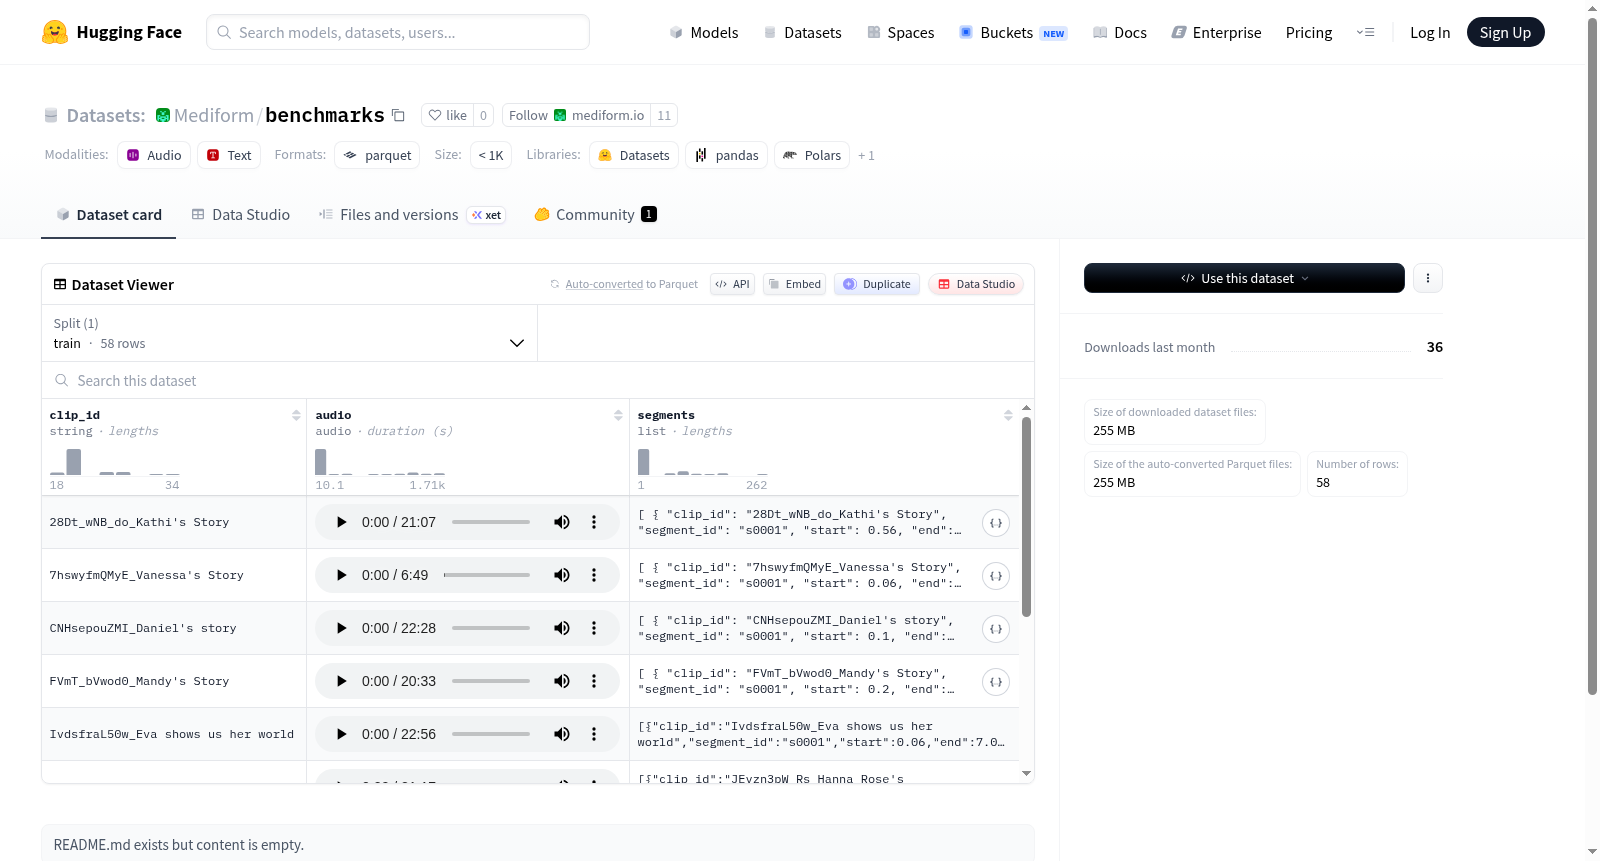The width and height of the screenshot is (1600, 861).
Task: Open more options for Kathi's Story audio
Action: [594, 522]
